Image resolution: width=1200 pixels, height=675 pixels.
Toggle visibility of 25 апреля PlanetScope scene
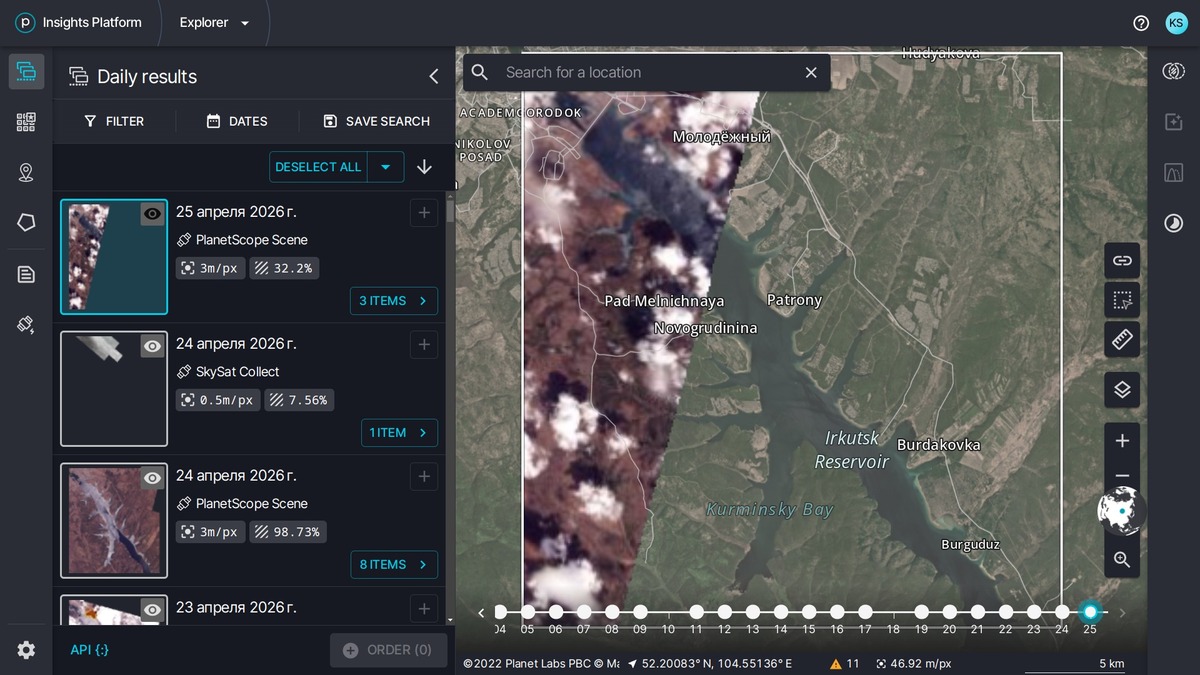coord(152,214)
